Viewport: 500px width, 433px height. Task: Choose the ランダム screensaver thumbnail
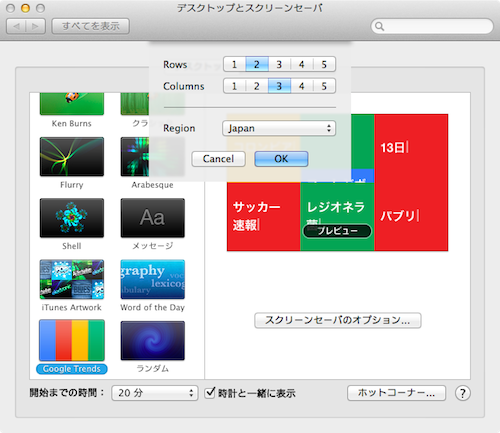pos(153,340)
